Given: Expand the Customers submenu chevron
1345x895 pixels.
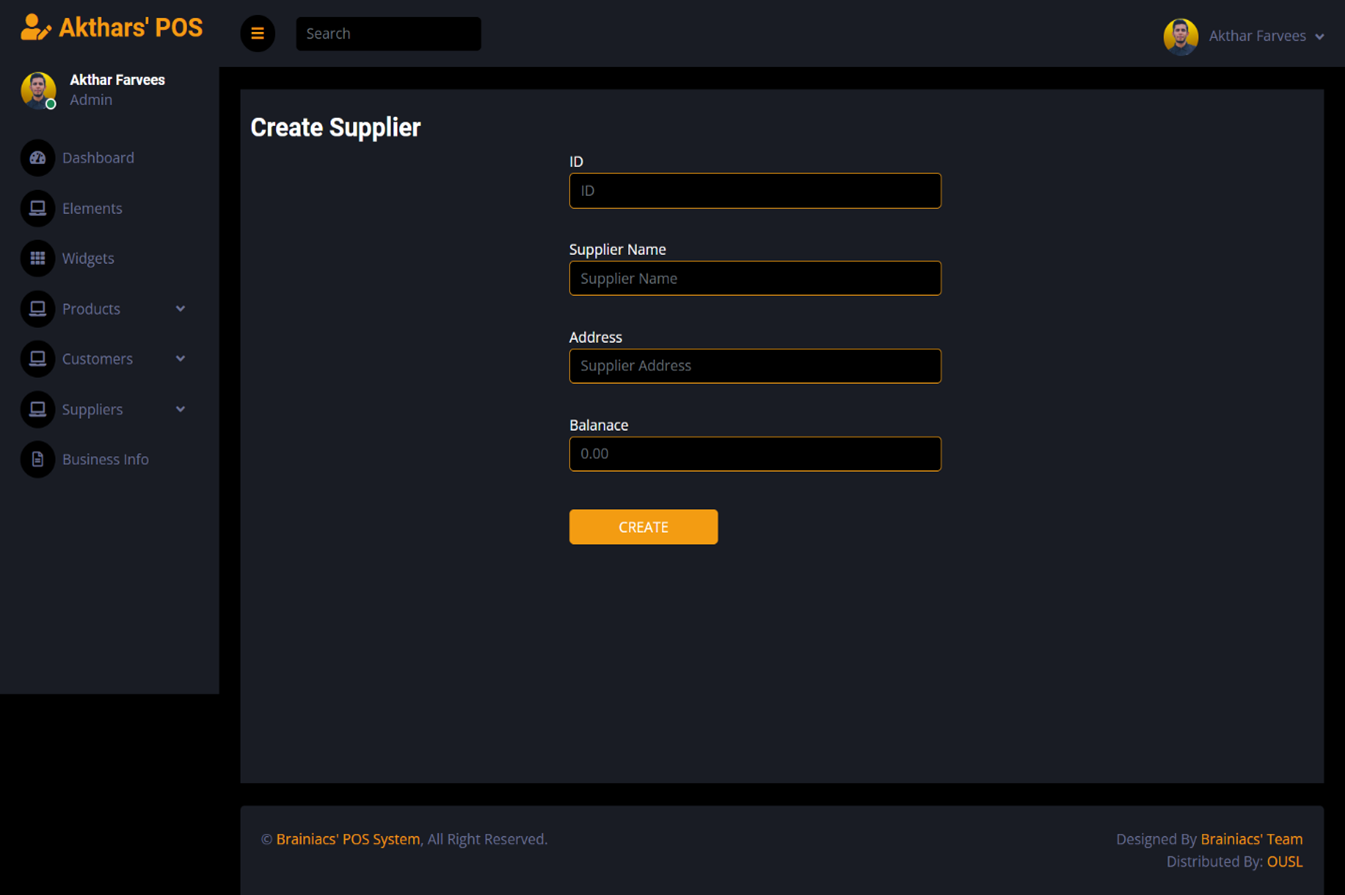Looking at the screenshot, I should click(180, 359).
